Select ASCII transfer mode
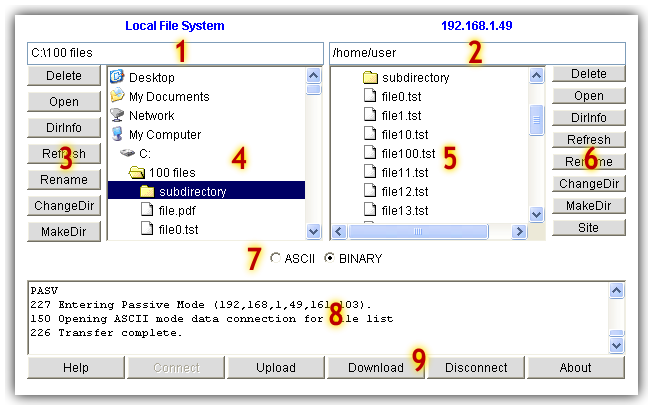This screenshot has width=653, height=410. pyautogui.click(x=275, y=258)
